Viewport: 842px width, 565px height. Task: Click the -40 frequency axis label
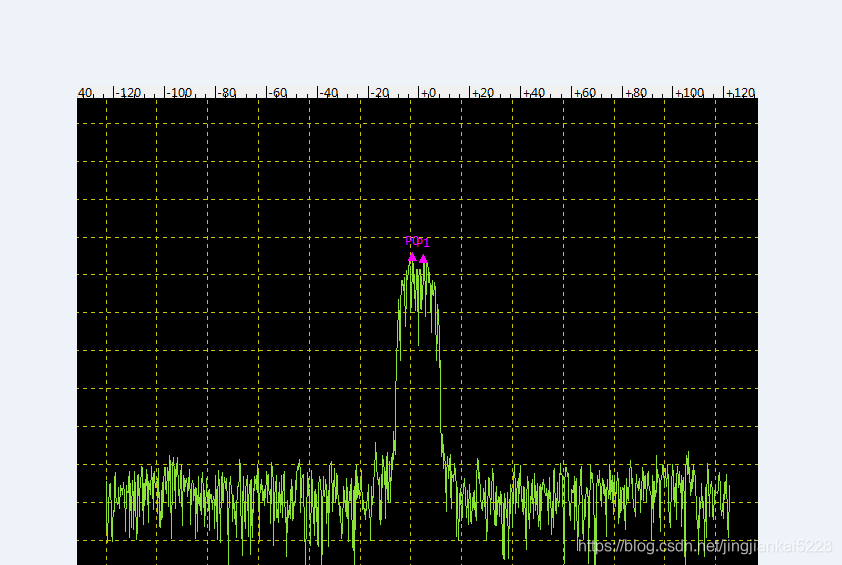(x=329, y=93)
